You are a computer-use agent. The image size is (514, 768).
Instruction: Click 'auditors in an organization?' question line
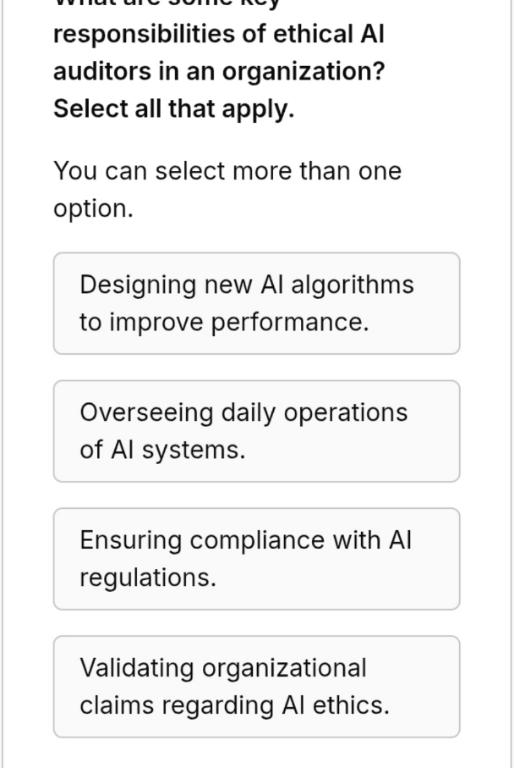click(219, 72)
